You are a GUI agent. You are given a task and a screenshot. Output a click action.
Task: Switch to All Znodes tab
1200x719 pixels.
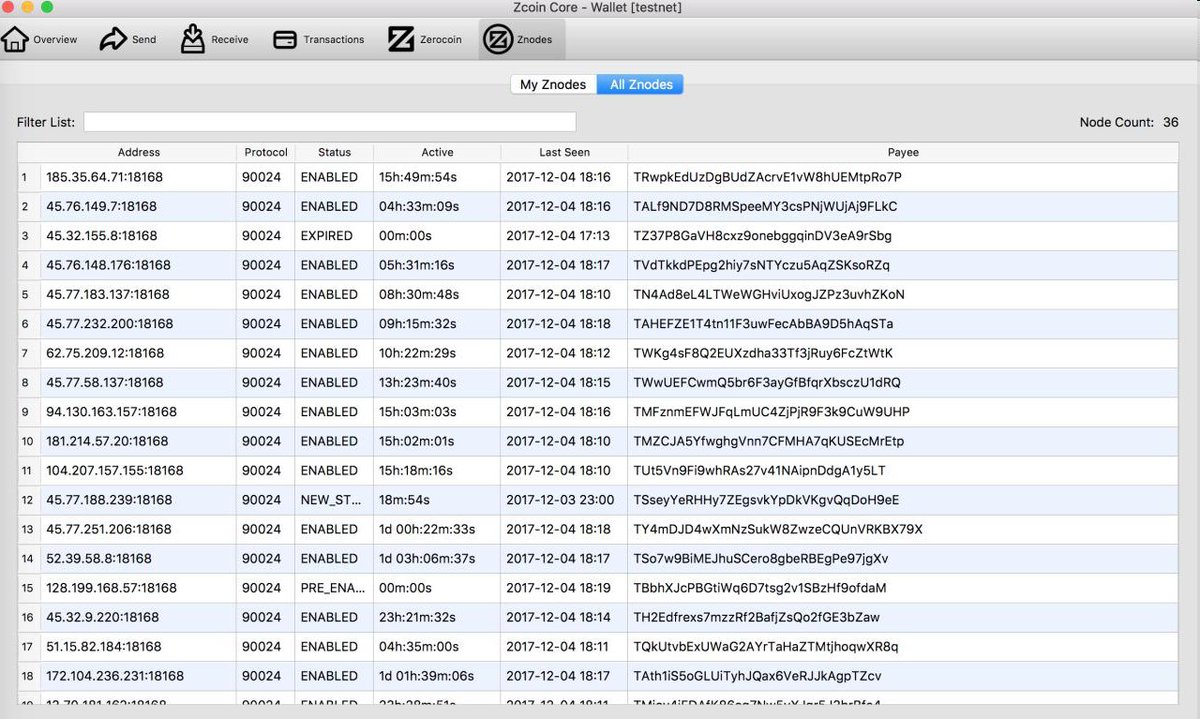click(x=641, y=84)
